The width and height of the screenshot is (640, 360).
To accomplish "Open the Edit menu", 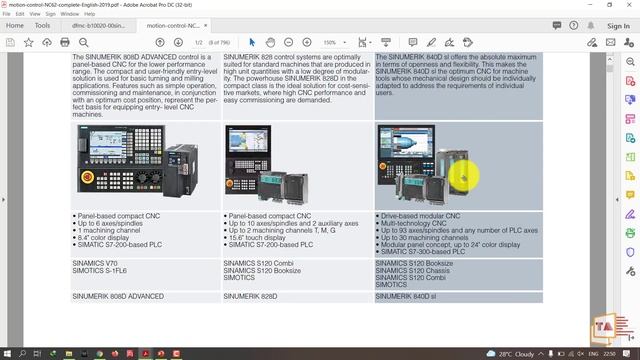I will pyautogui.click(x=20, y=14).
